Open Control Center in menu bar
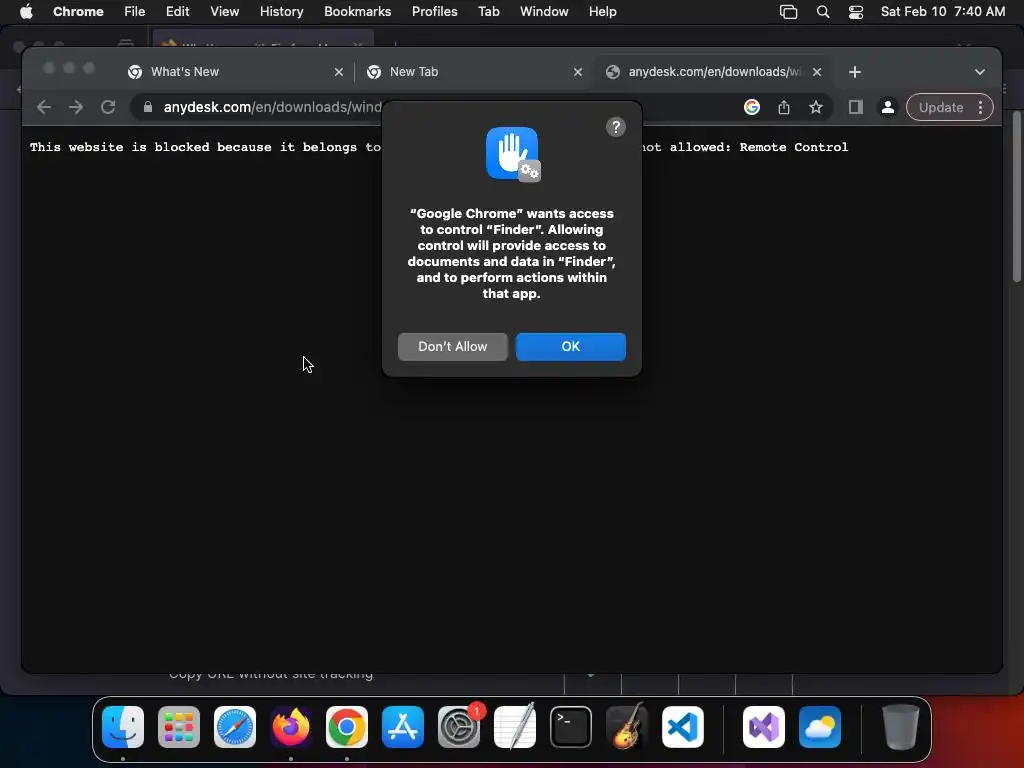 tap(856, 12)
